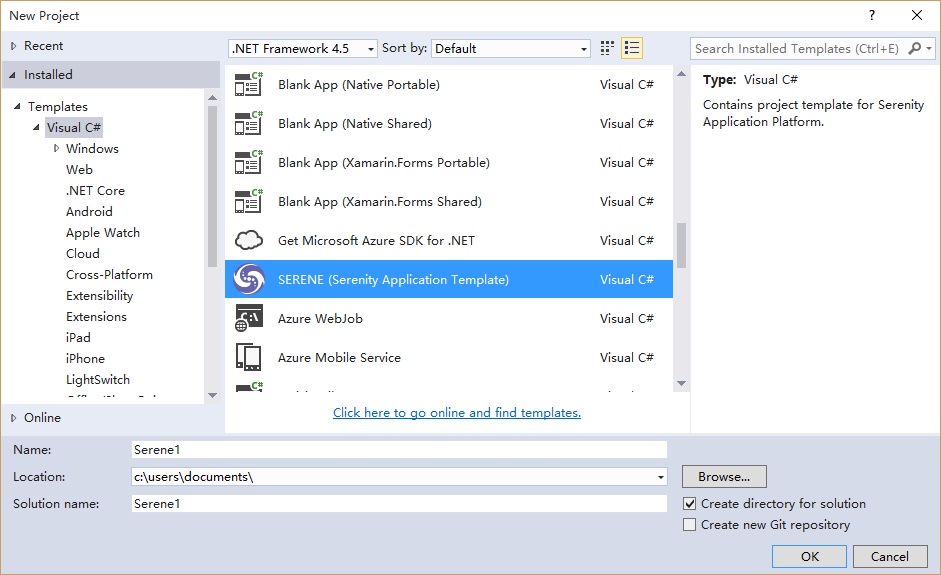Screen dimensions: 941x575
Task: Click the Browse... button
Action: point(724,477)
